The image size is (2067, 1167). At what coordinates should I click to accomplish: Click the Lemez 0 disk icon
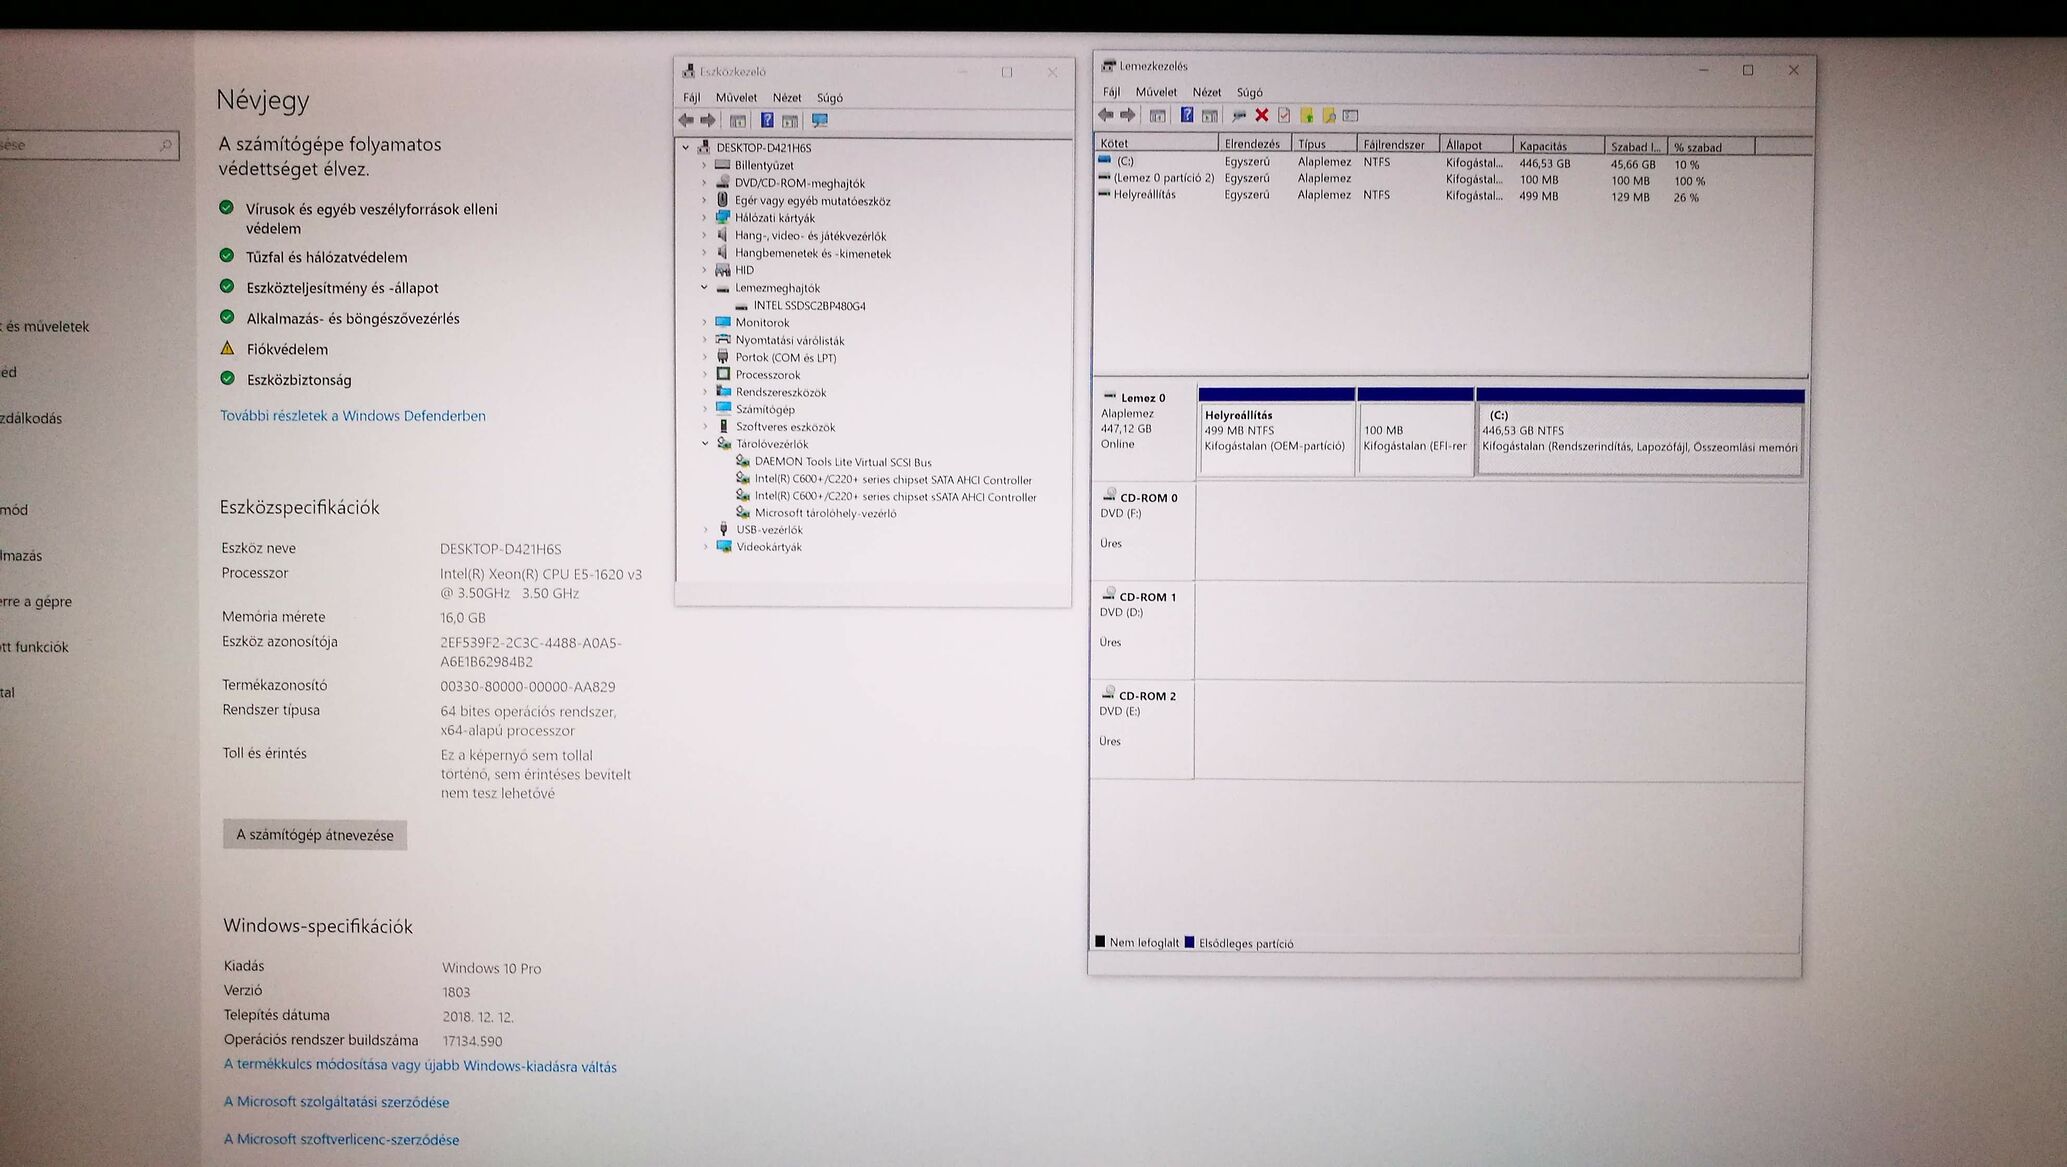1109,397
